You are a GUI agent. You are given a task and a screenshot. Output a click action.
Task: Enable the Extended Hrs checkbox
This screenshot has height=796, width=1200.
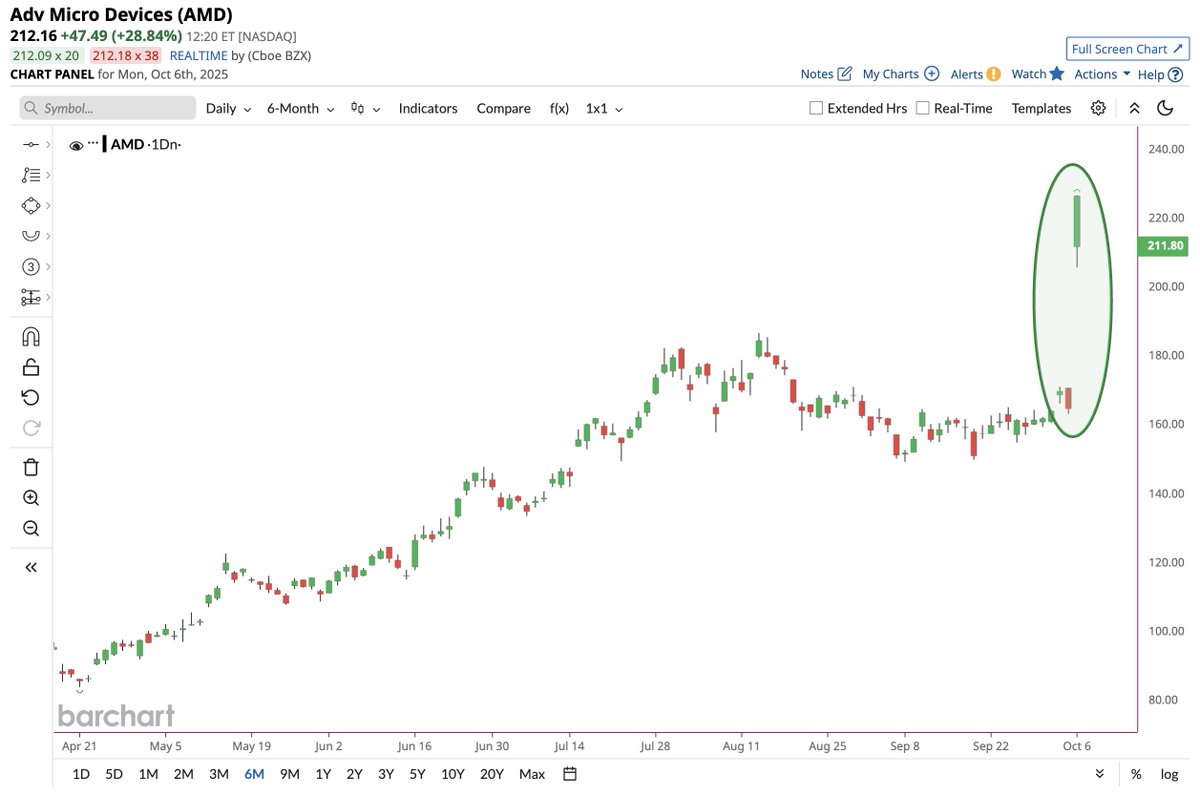[x=816, y=108]
